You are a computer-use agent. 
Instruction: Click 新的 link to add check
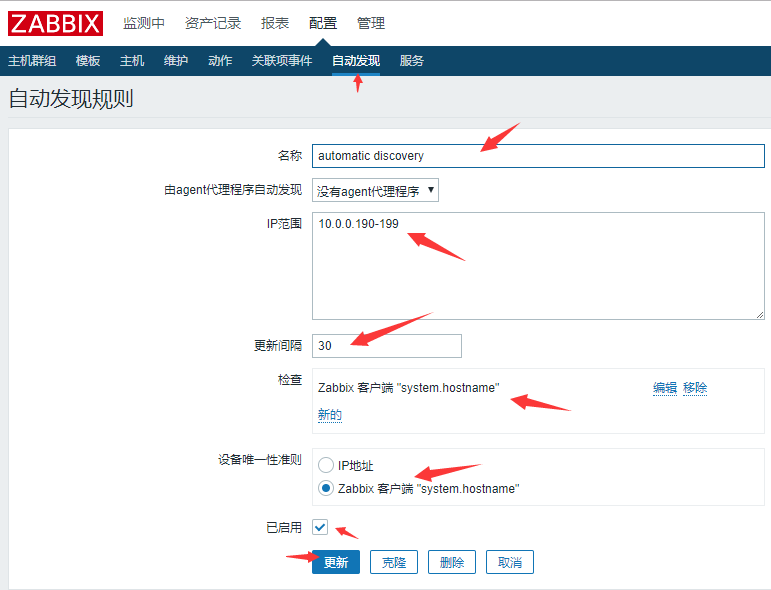coord(329,415)
